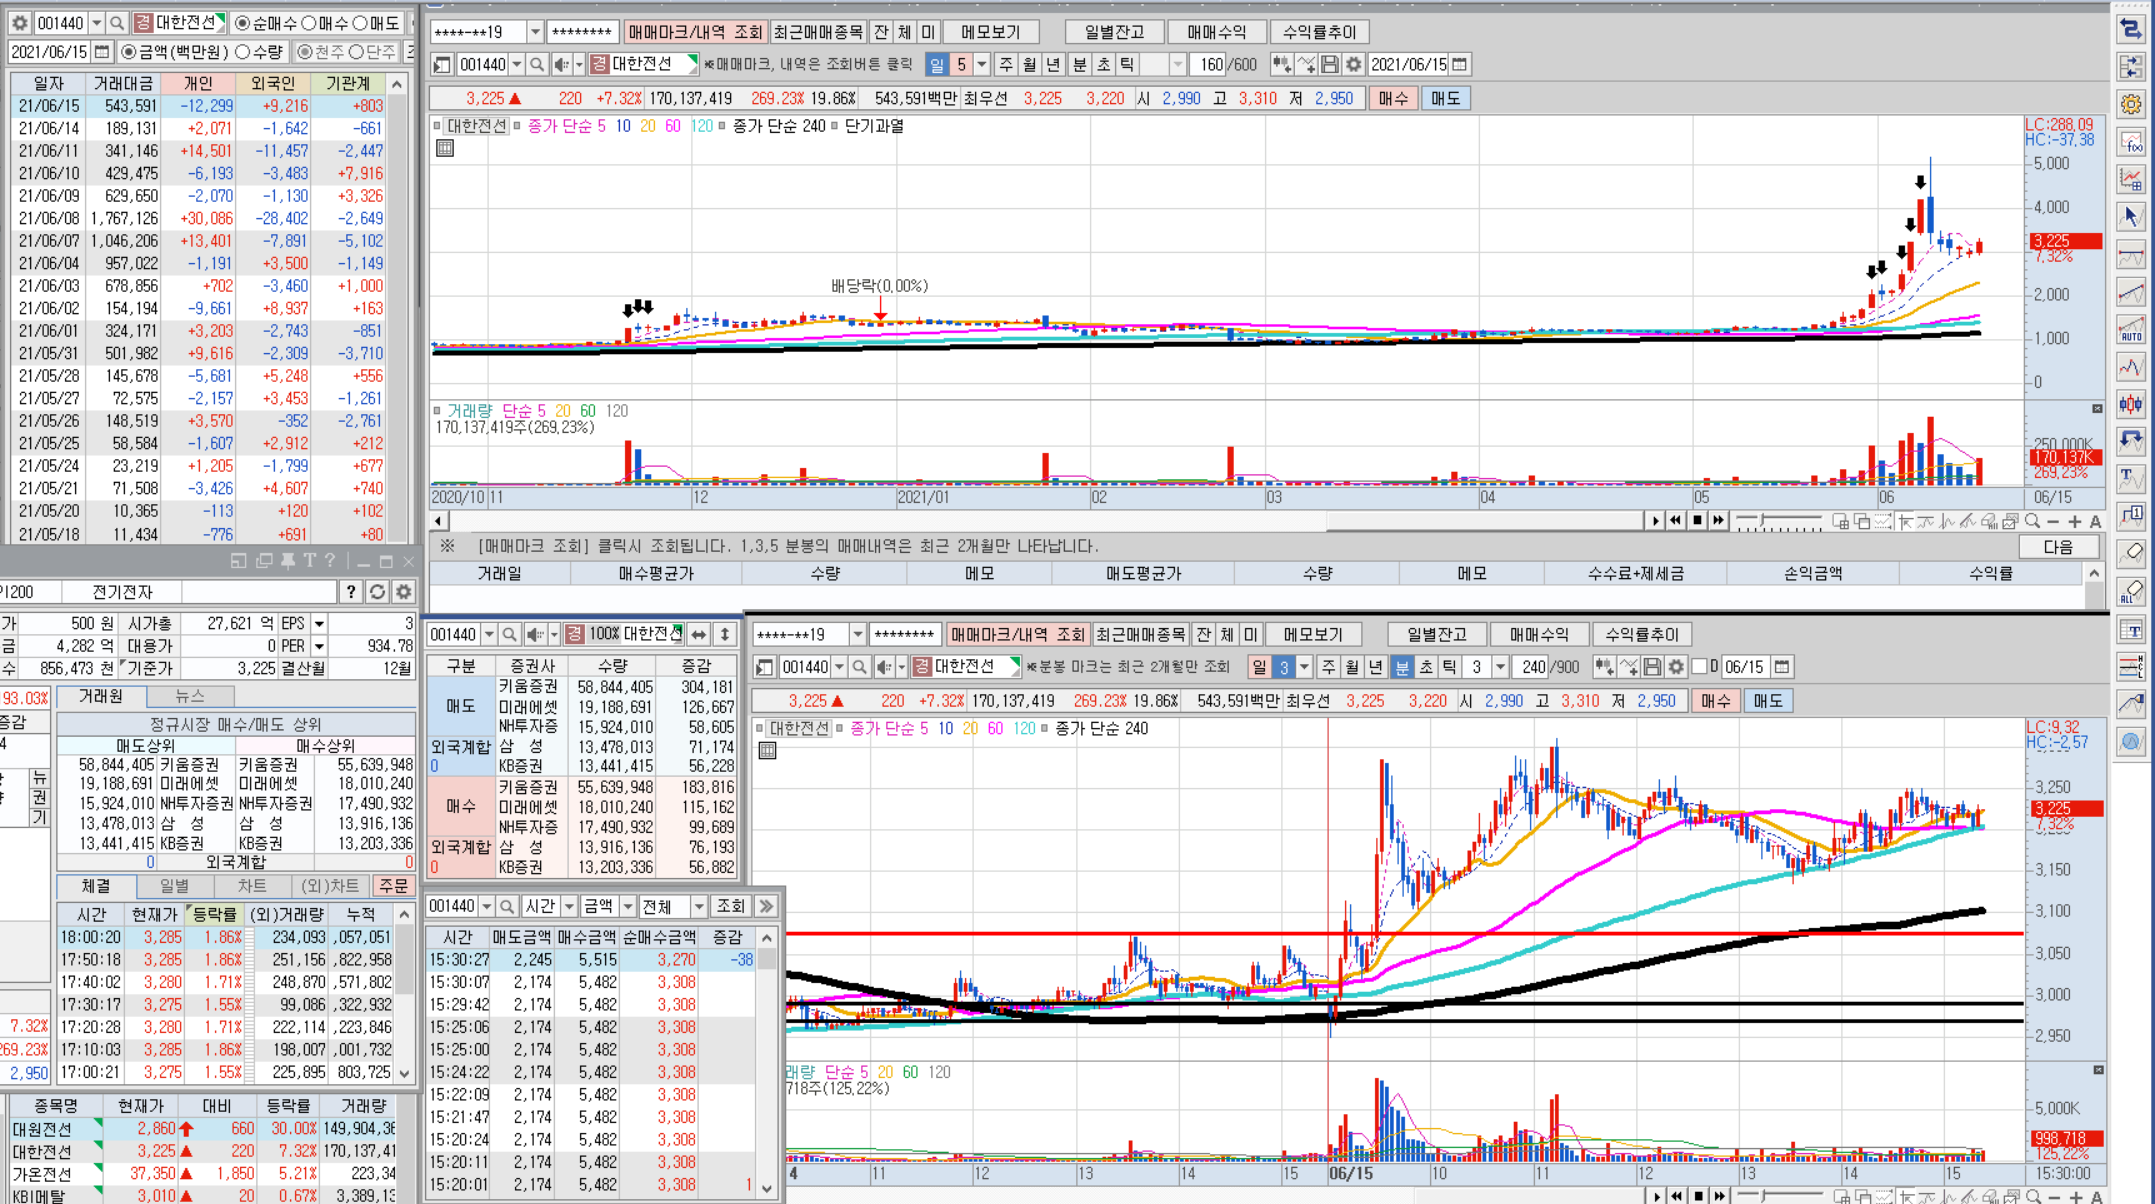Image resolution: width=2155 pixels, height=1204 pixels.
Task: Click stop button below upper chart
Action: click(1697, 520)
